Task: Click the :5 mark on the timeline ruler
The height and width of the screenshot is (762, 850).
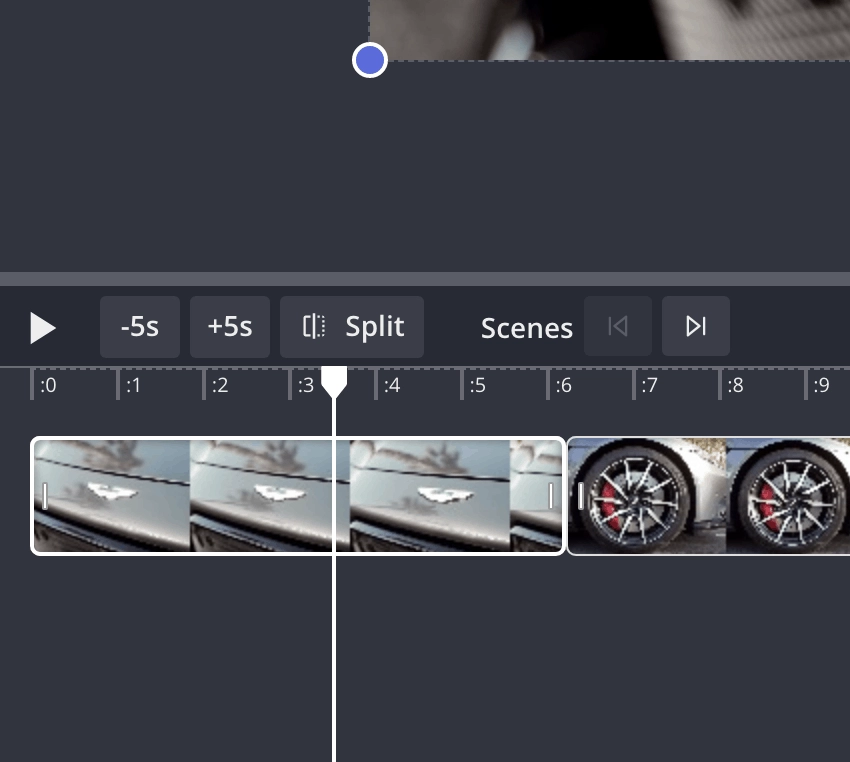Action: (x=476, y=385)
